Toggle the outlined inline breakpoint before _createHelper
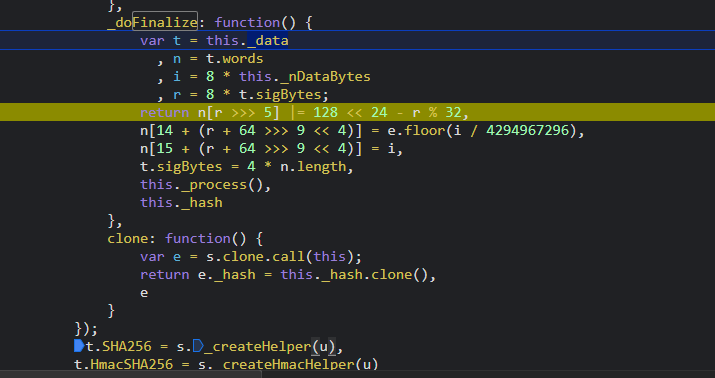Image resolution: width=715 pixels, height=378 pixels. coord(198,346)
